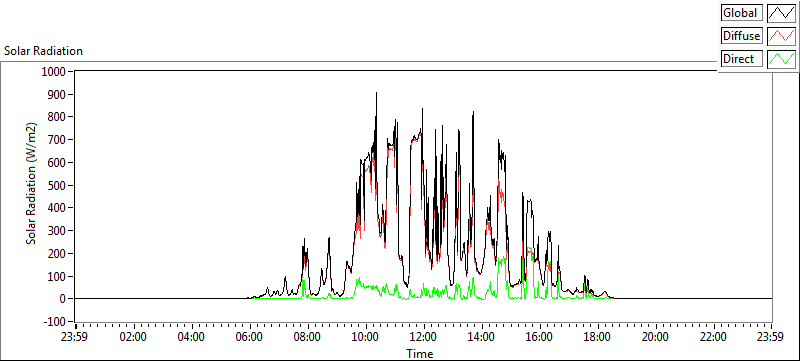
Task: Click the 18:00 time axis label
Action: [x=597, y=337]
